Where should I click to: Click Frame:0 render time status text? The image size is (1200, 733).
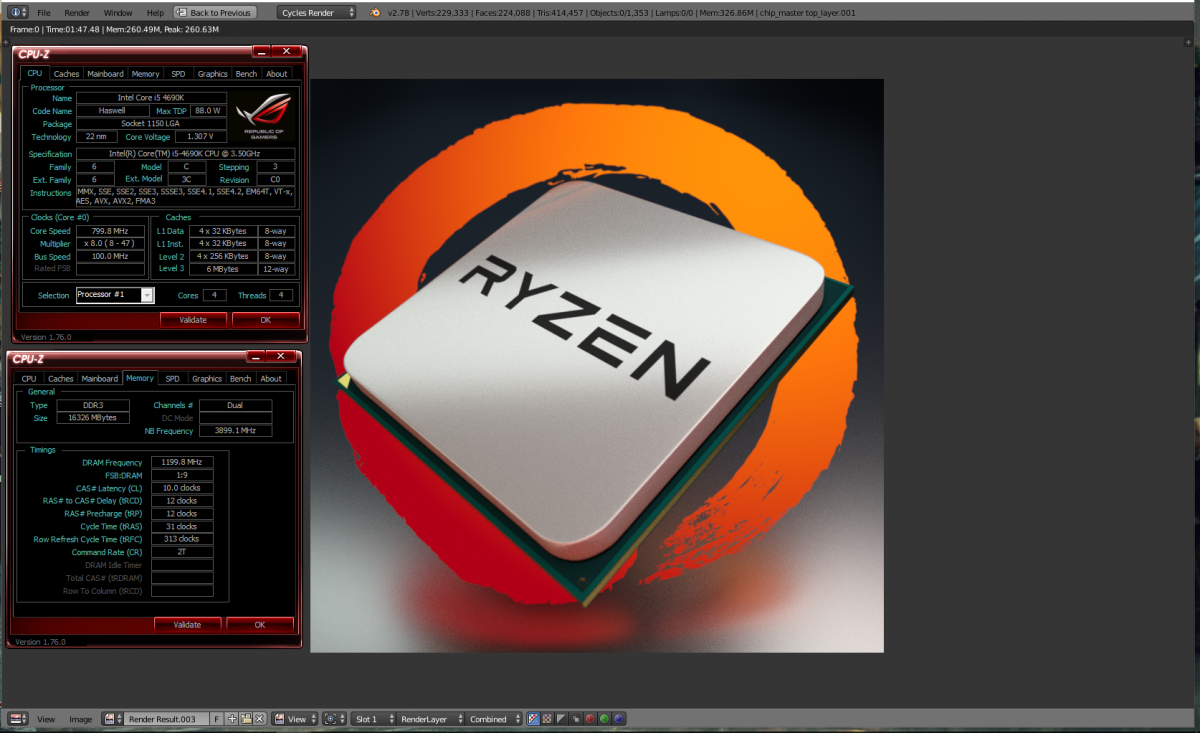click(x=114, y=29)
